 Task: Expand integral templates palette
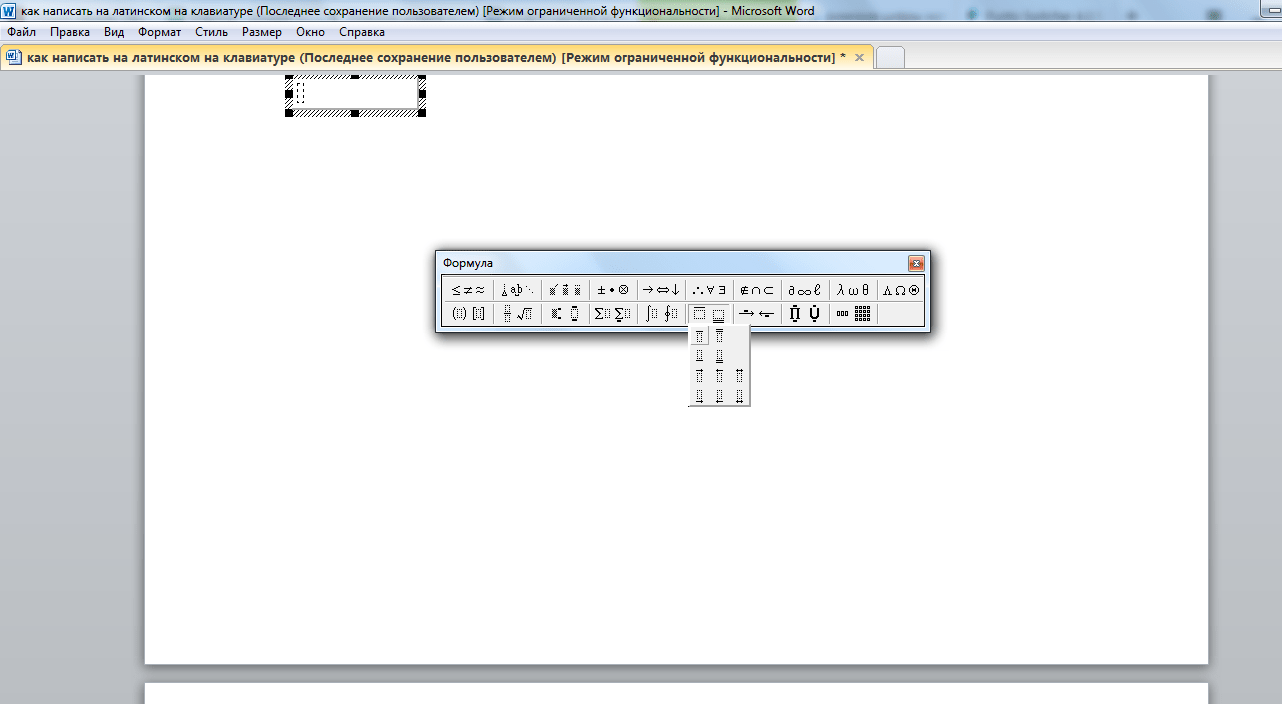click(660, 314)
